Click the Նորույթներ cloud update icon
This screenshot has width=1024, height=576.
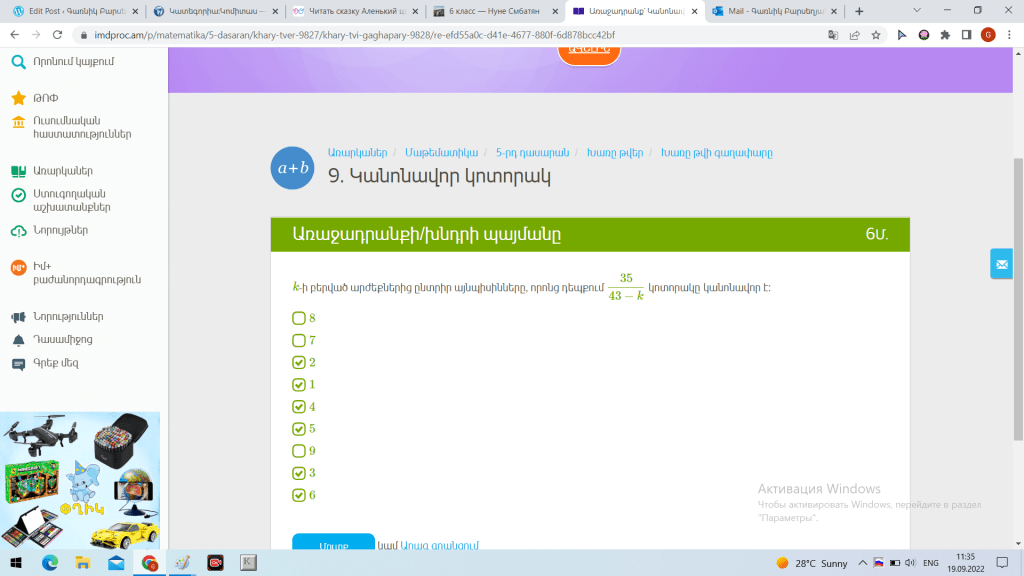[x=18, y=231]
